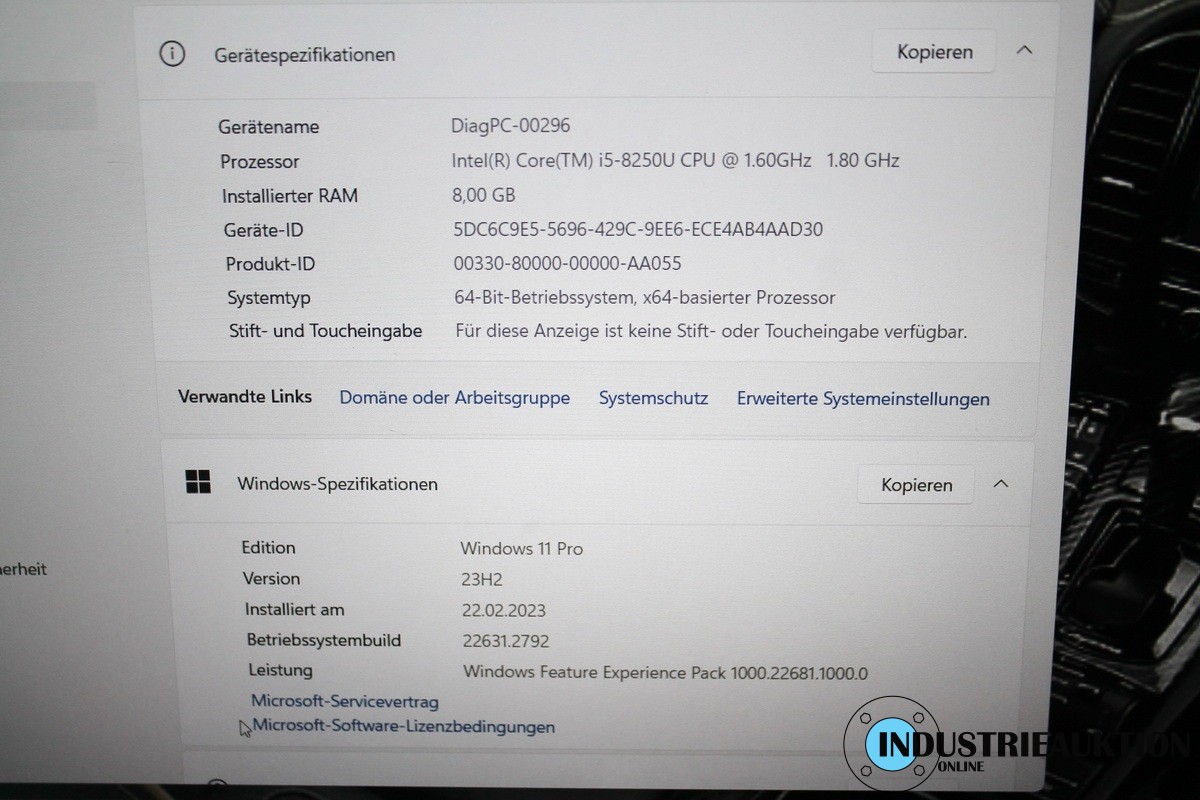This screenshot has width=1200, height=800.
Task: Select the Stift- oder Toucheingabe description text
Action: point(711,331)
